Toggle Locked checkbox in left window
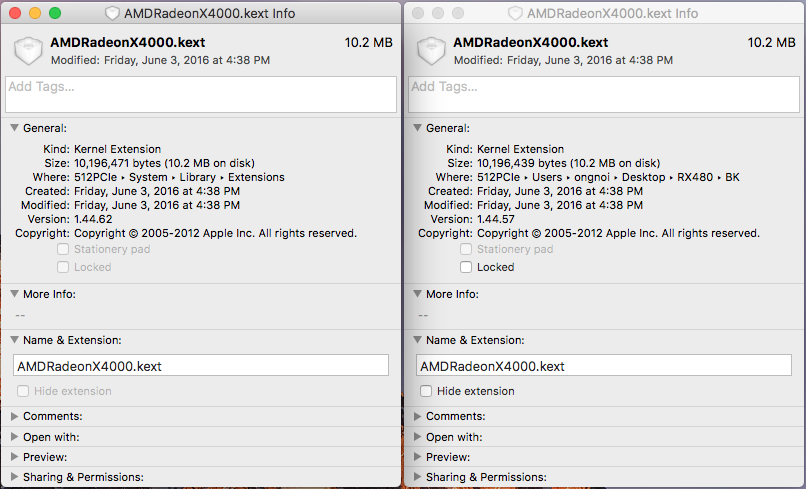Image resolution: width=806 pixels, height=489 pixels. pyautogui.click(x=63, y=267)
